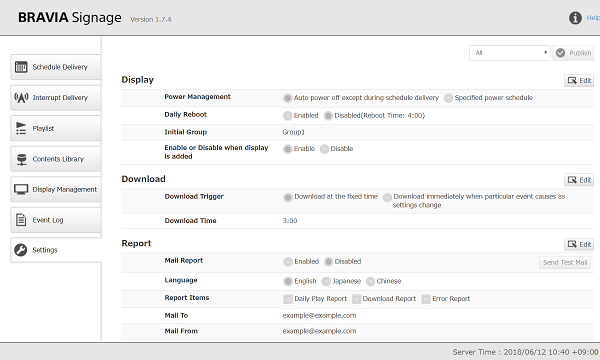The width and height of the screenshot is (600, 360).
Task: Check the Error Report checkbox
Action: click(x=426, y=299)
